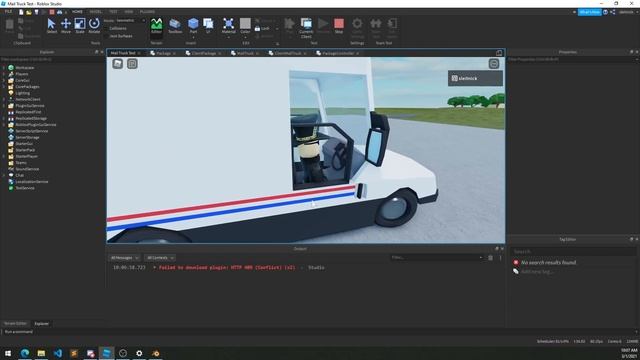Open Microsoft Edge from taskbar
640x360 pixels.
25,353
